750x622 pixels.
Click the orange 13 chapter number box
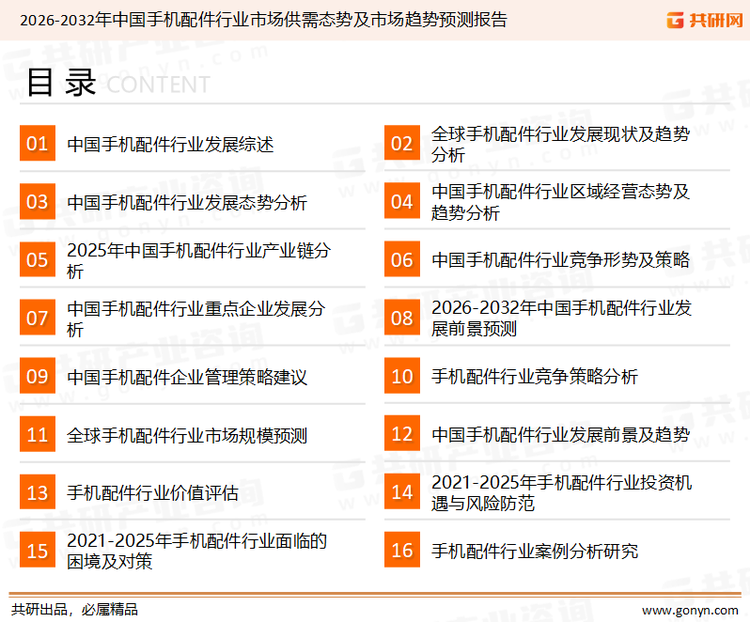point(37,492)
